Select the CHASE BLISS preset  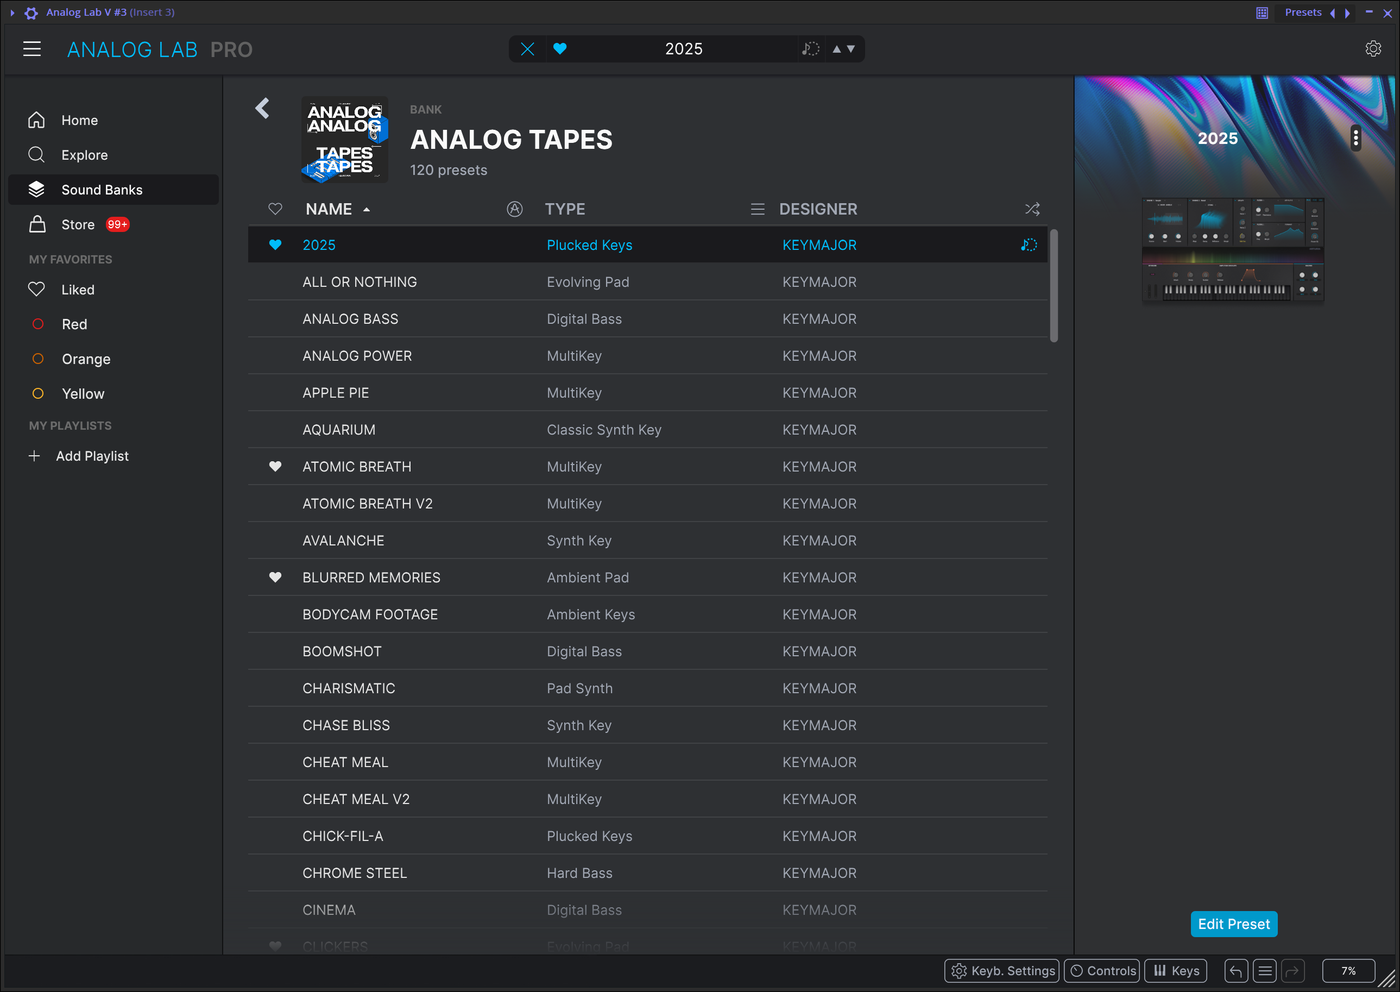click(x=648, y=726)
